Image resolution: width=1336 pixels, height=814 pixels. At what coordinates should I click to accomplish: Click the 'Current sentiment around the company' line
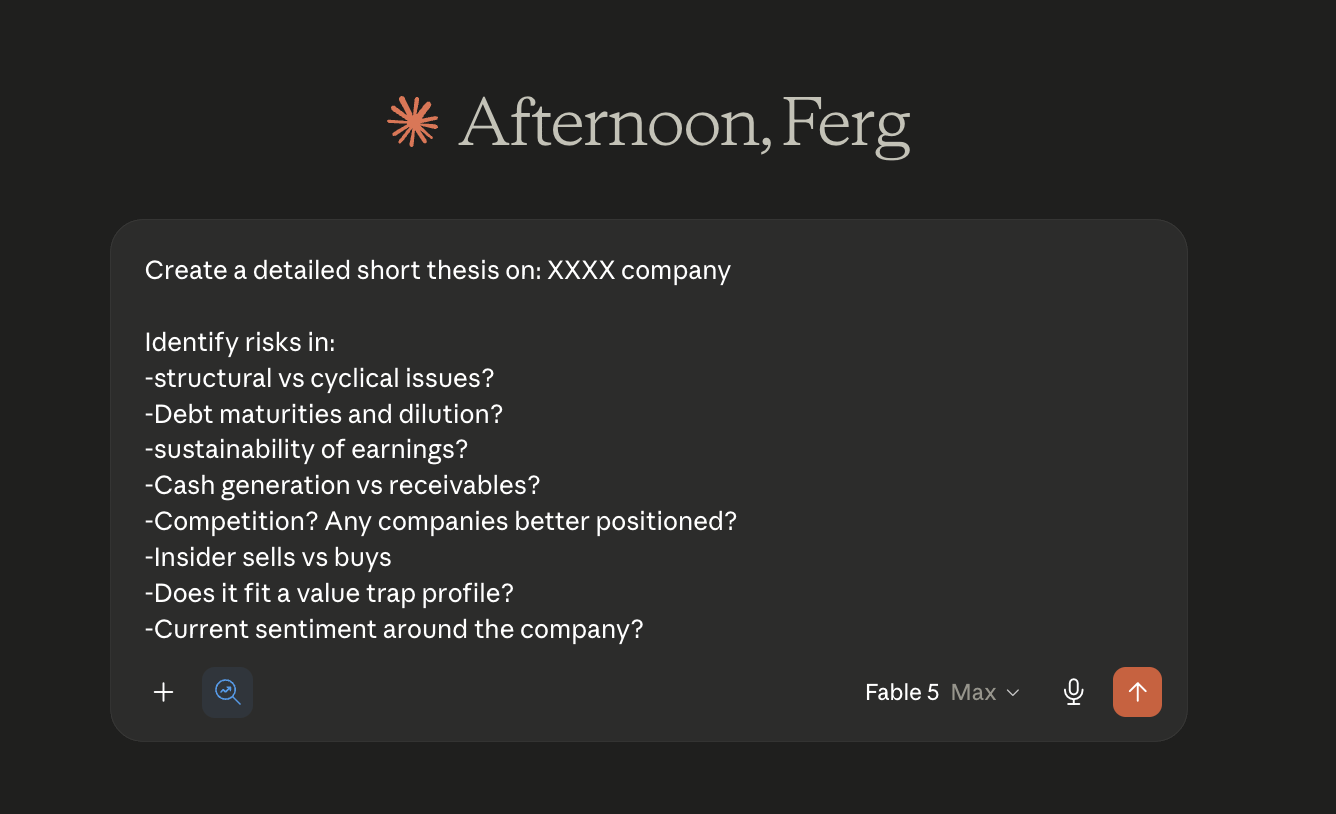pyautogui.click(x=394, y=630)
